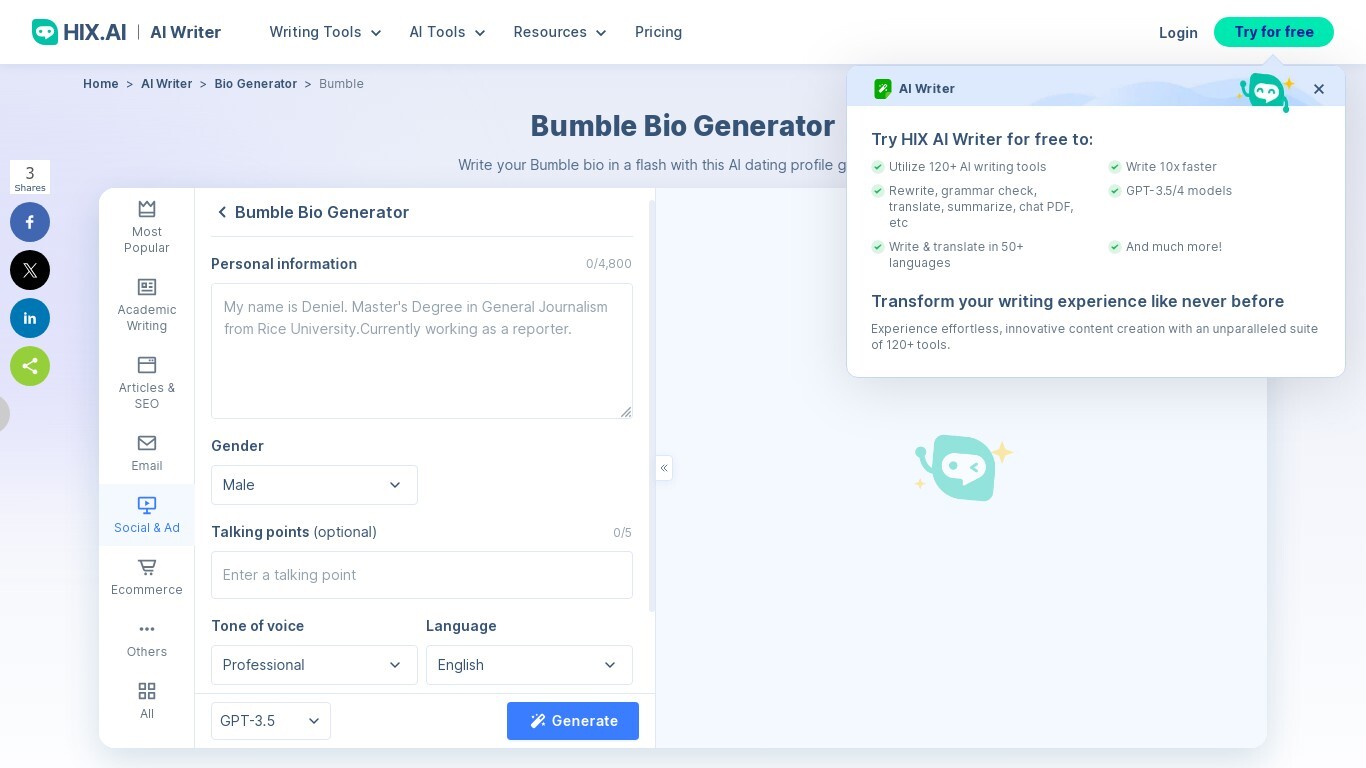Collapse the panel with double-chevron handle

[664, 468]
